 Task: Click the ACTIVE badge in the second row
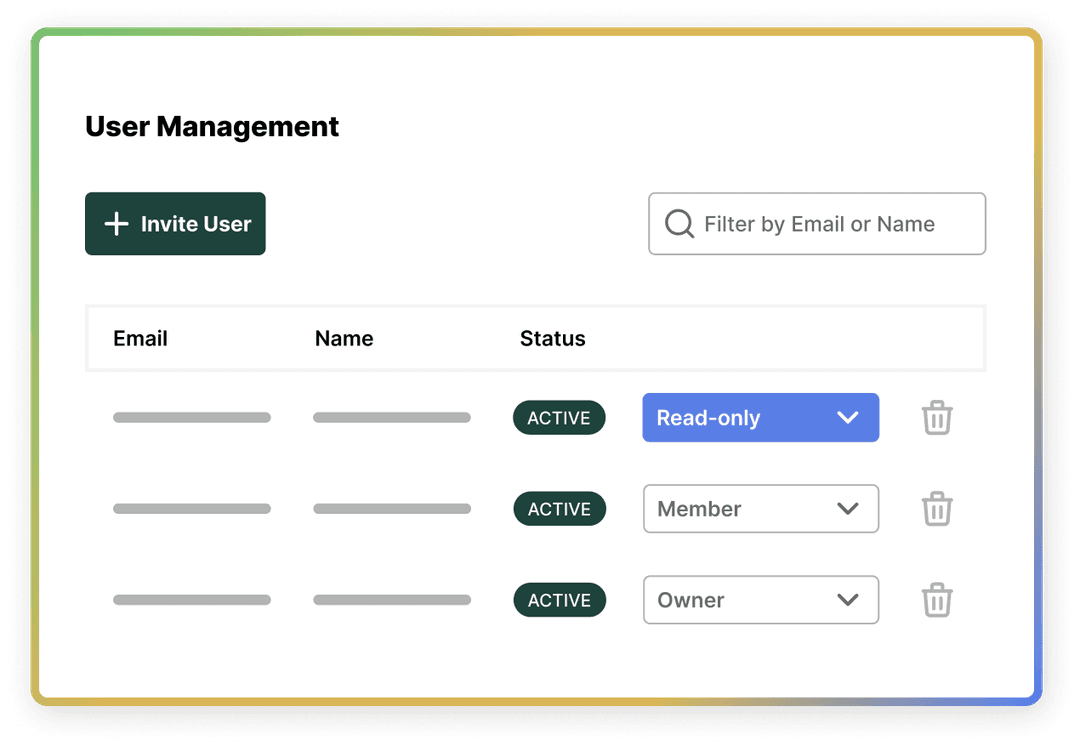[559, 508]
